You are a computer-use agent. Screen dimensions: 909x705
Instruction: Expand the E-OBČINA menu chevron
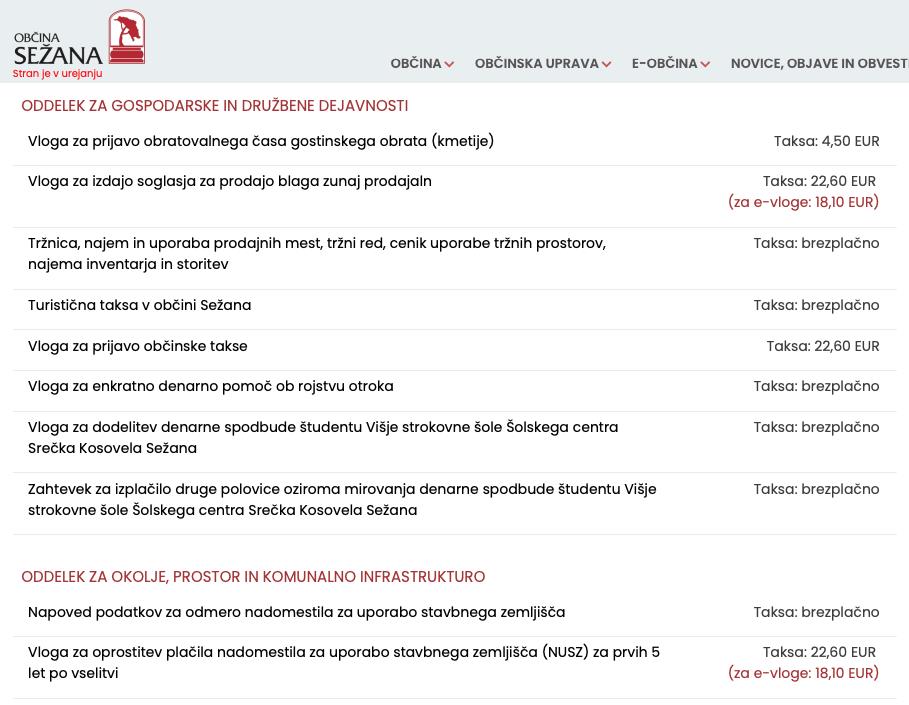[705, 64]
